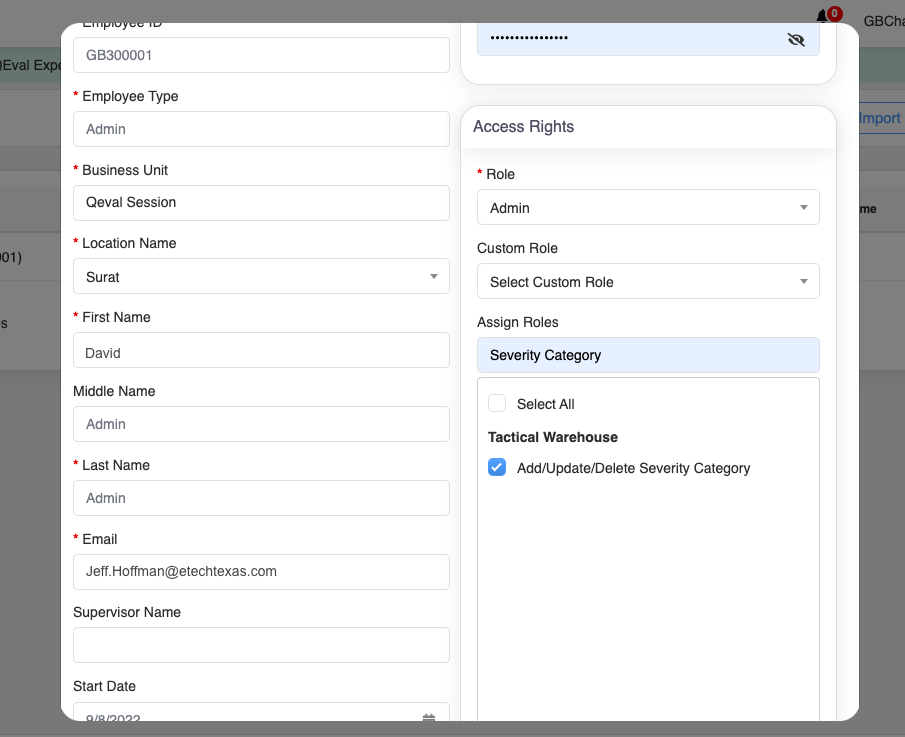Click the notification bell icon

pos(822,17)
